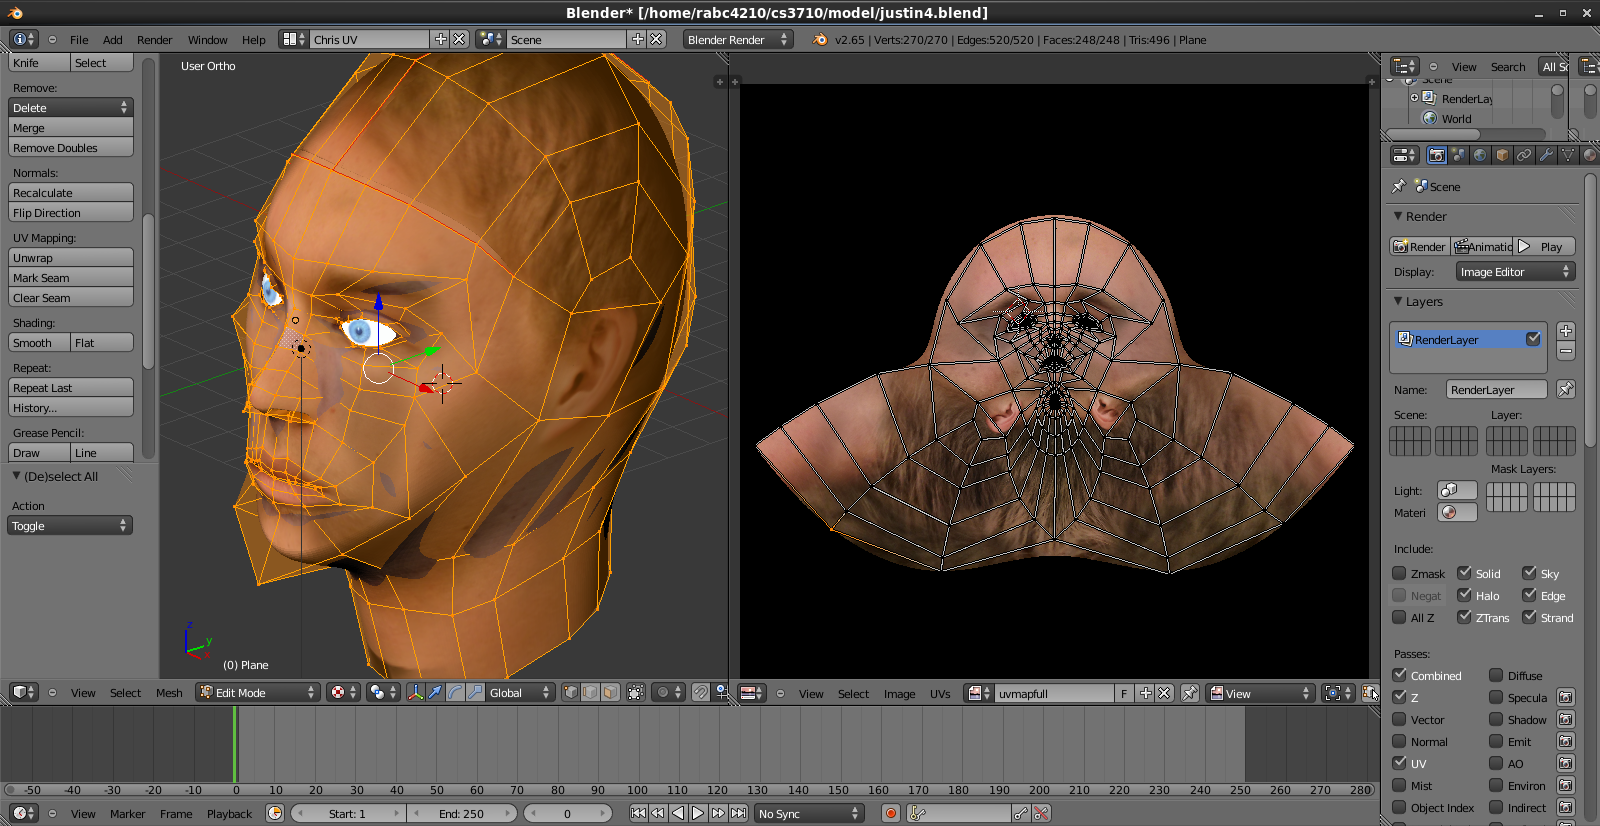Toggle the 3D manipulator axes icon
This screenshot has width=1600, height=826.
click(415, 692)
